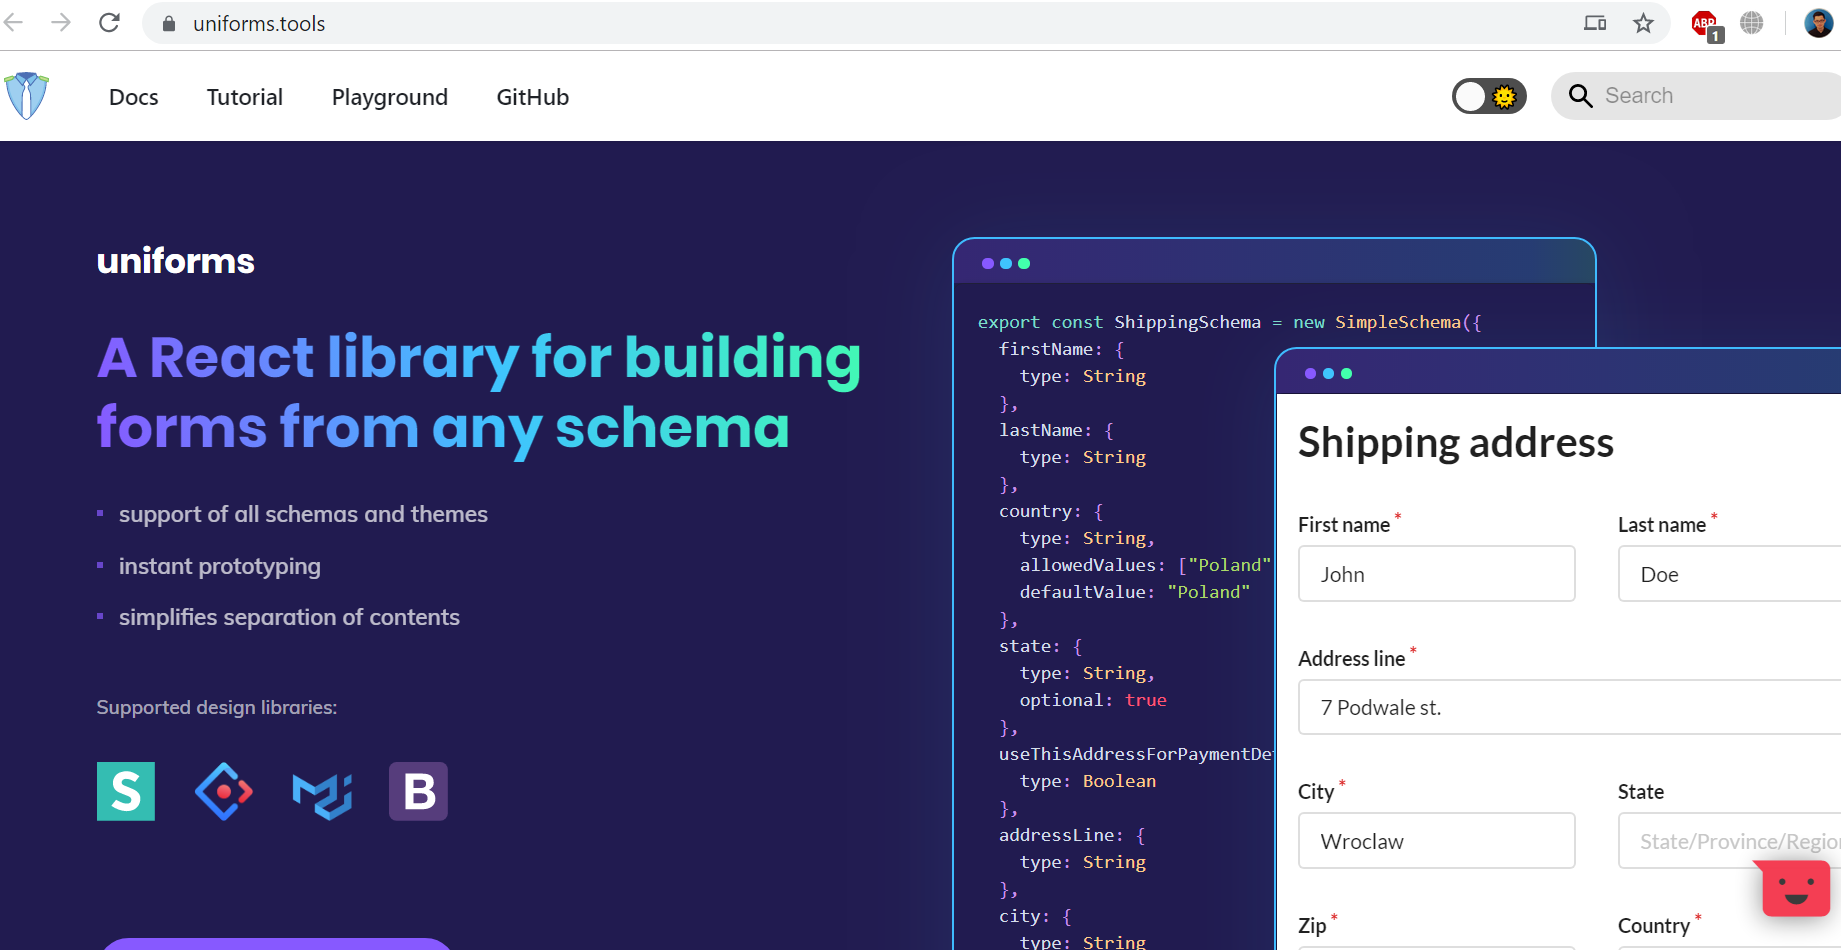The height and width of the screenshot is (950, 1841).
Task: Click "simplifies separation of contents" text
Action: click(x=289, y=617)
